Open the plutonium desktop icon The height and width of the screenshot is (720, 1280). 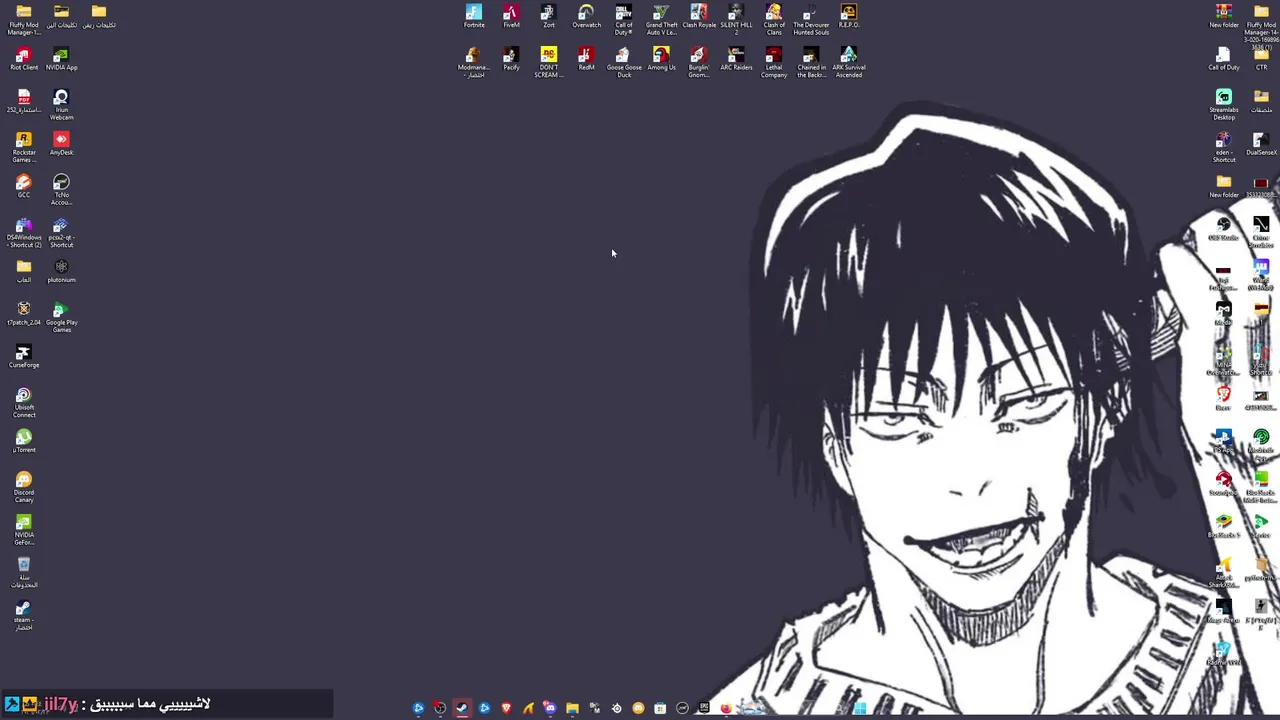[x=61, y=271]
